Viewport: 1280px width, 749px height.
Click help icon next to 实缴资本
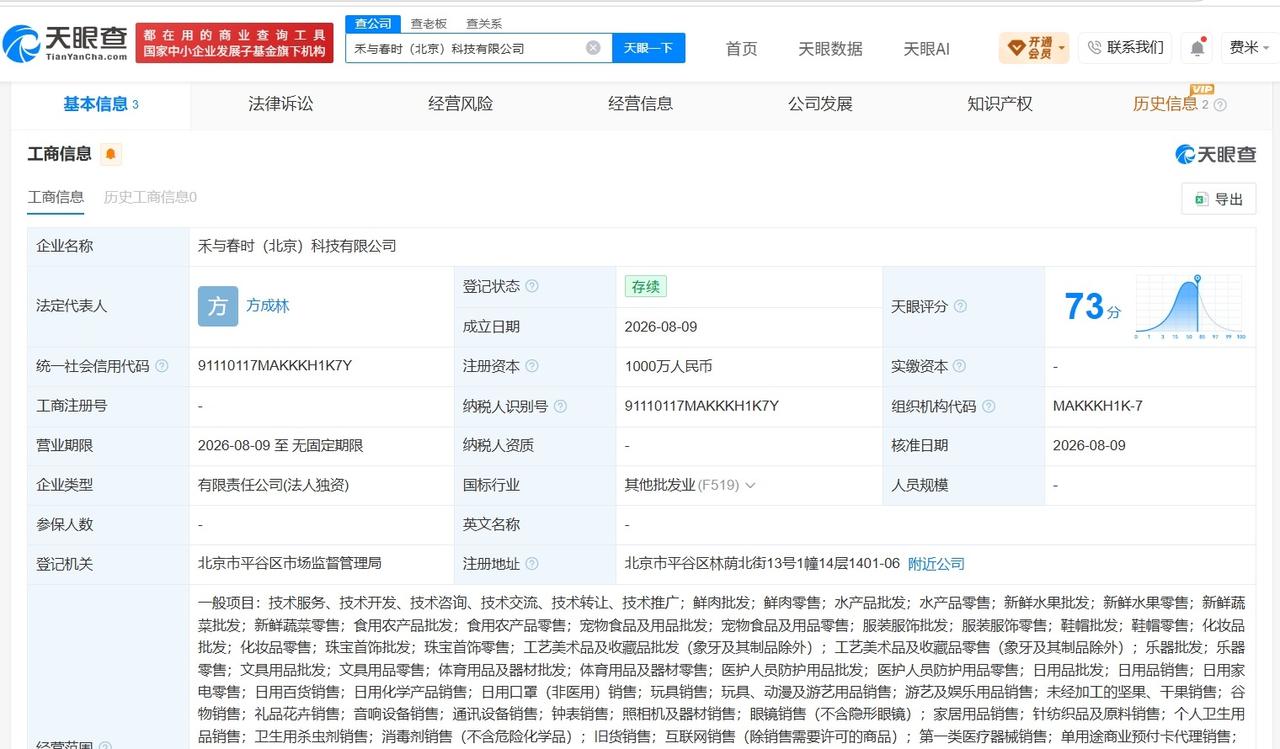[960, 366]
